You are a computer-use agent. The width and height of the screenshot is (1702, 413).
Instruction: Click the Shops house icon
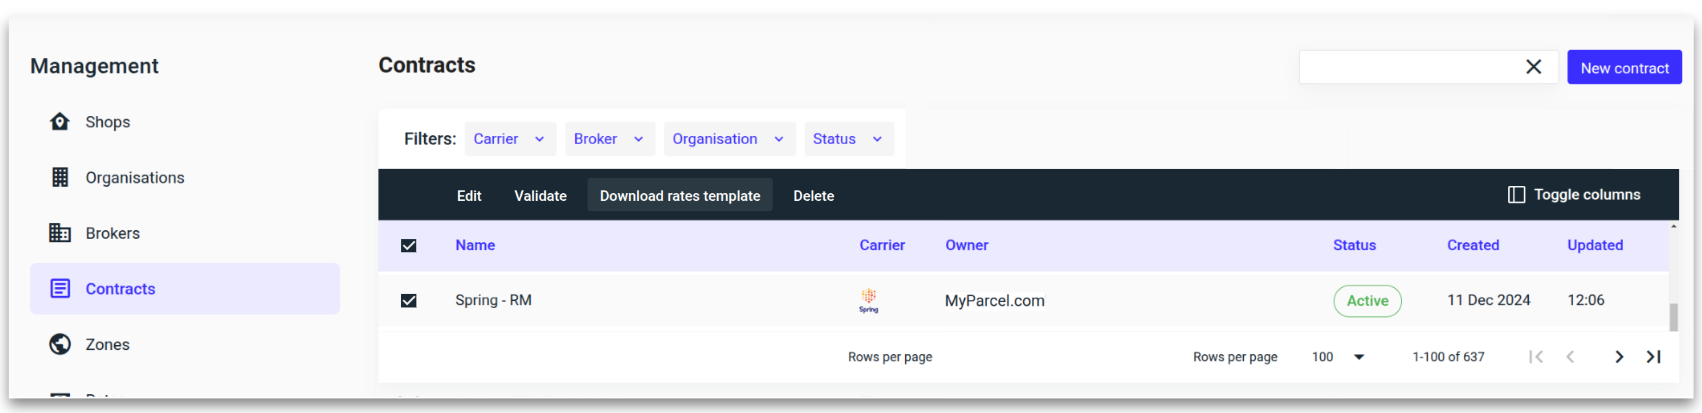click(60, 122)
